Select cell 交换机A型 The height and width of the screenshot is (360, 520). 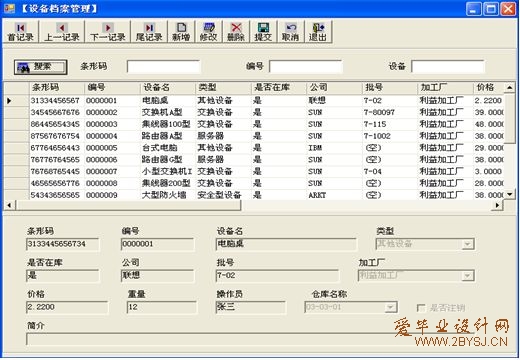[168, 112]
